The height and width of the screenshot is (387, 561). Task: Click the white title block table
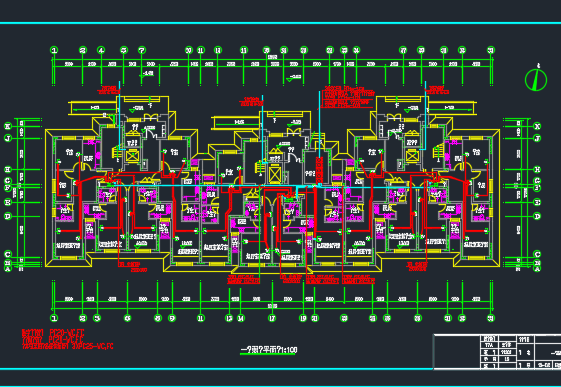click(x=497, y=351)
